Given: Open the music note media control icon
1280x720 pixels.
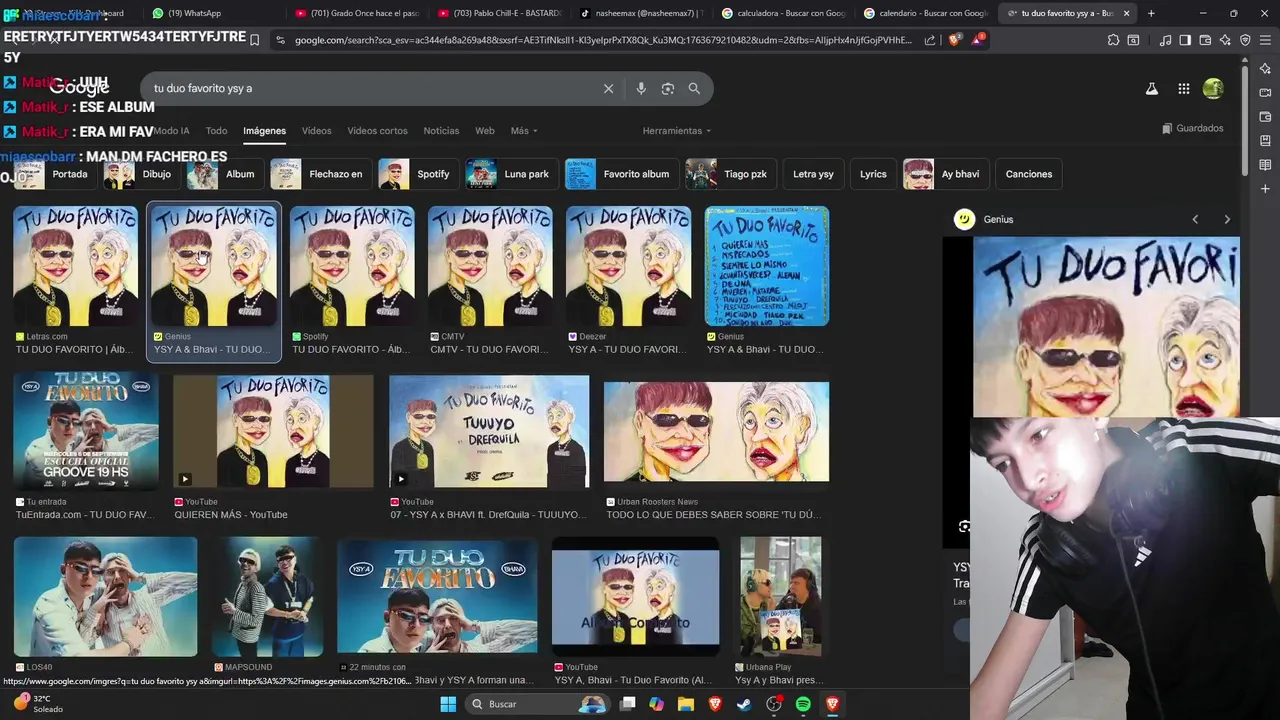Looking at the screenshot, I should [x=1166, y=40].
